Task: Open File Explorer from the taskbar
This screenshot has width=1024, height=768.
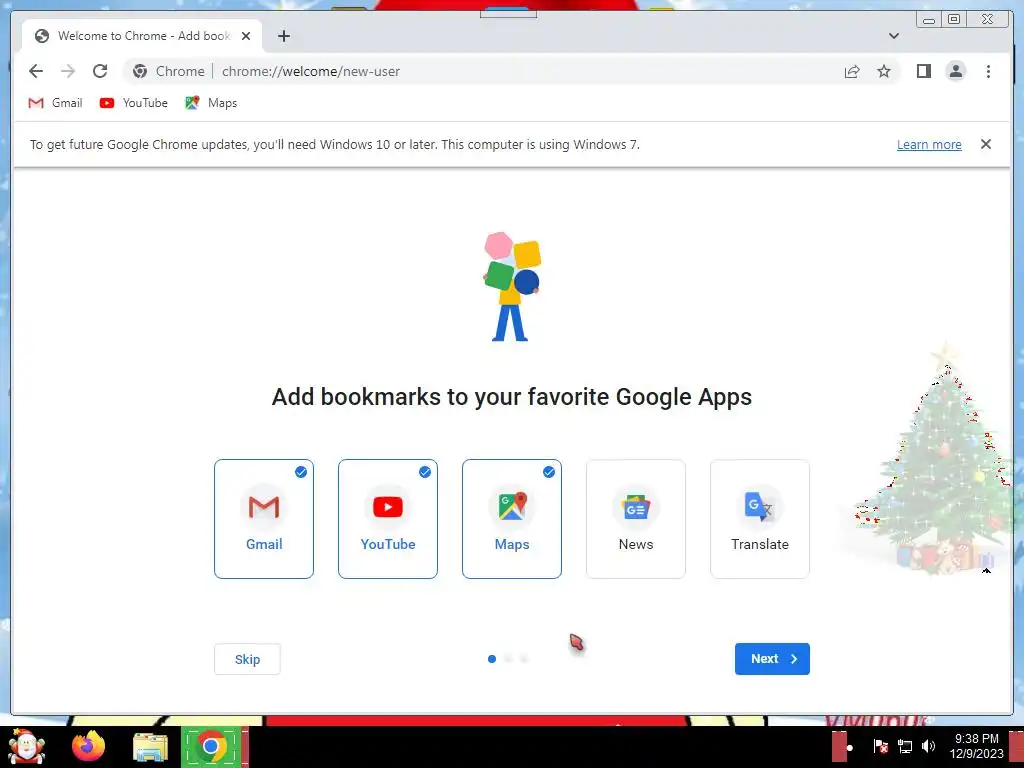Action: [x=150, y=746]
